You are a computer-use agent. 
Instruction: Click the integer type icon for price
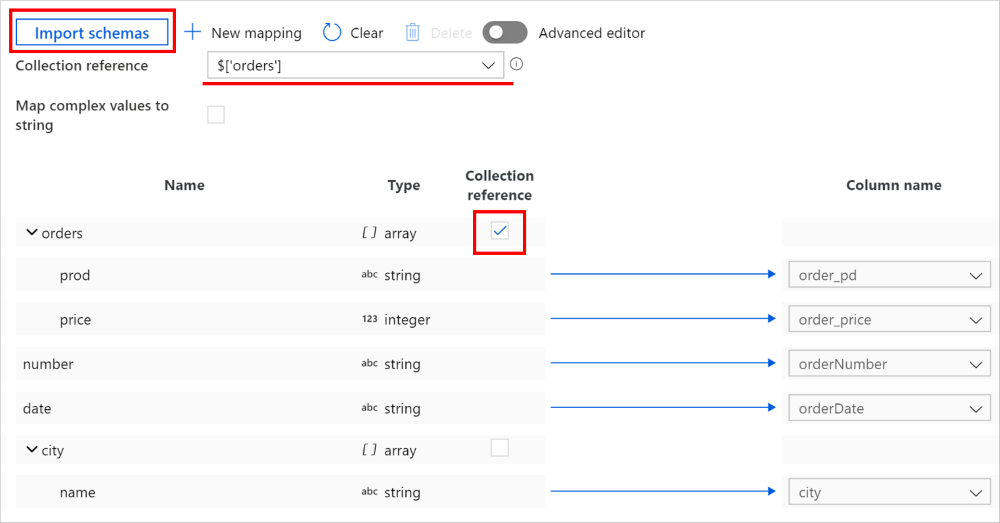pos(369,320)
